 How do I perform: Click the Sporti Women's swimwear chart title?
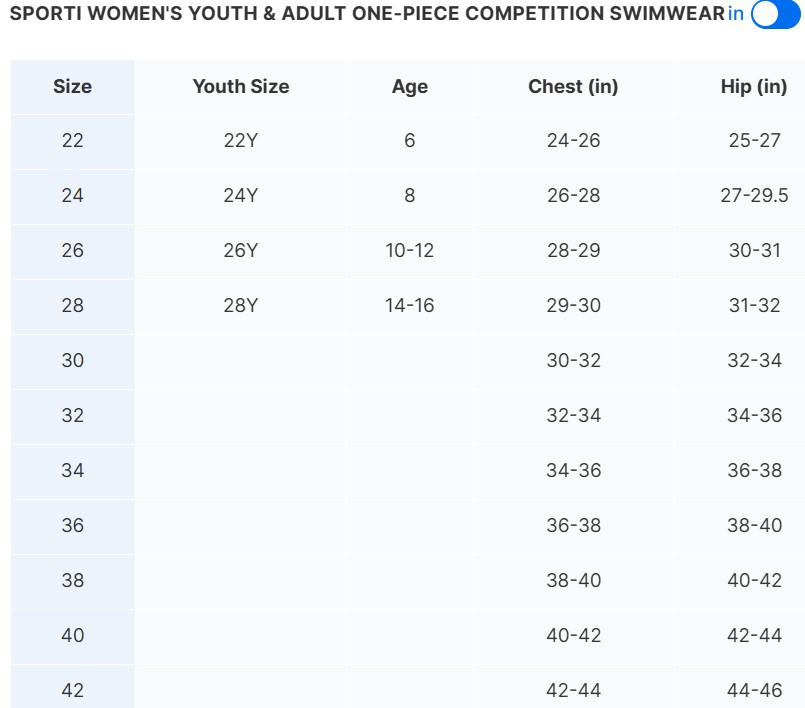[366, 14]
